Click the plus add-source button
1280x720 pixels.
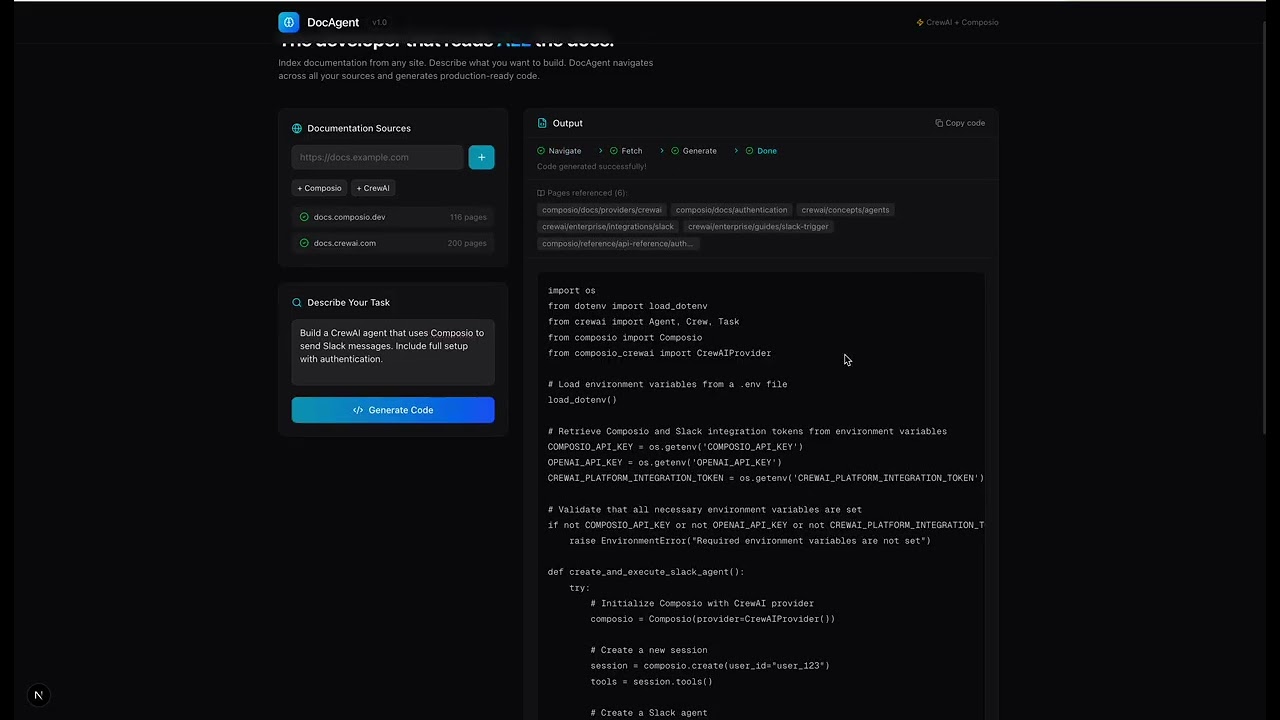tap(481, 157)
